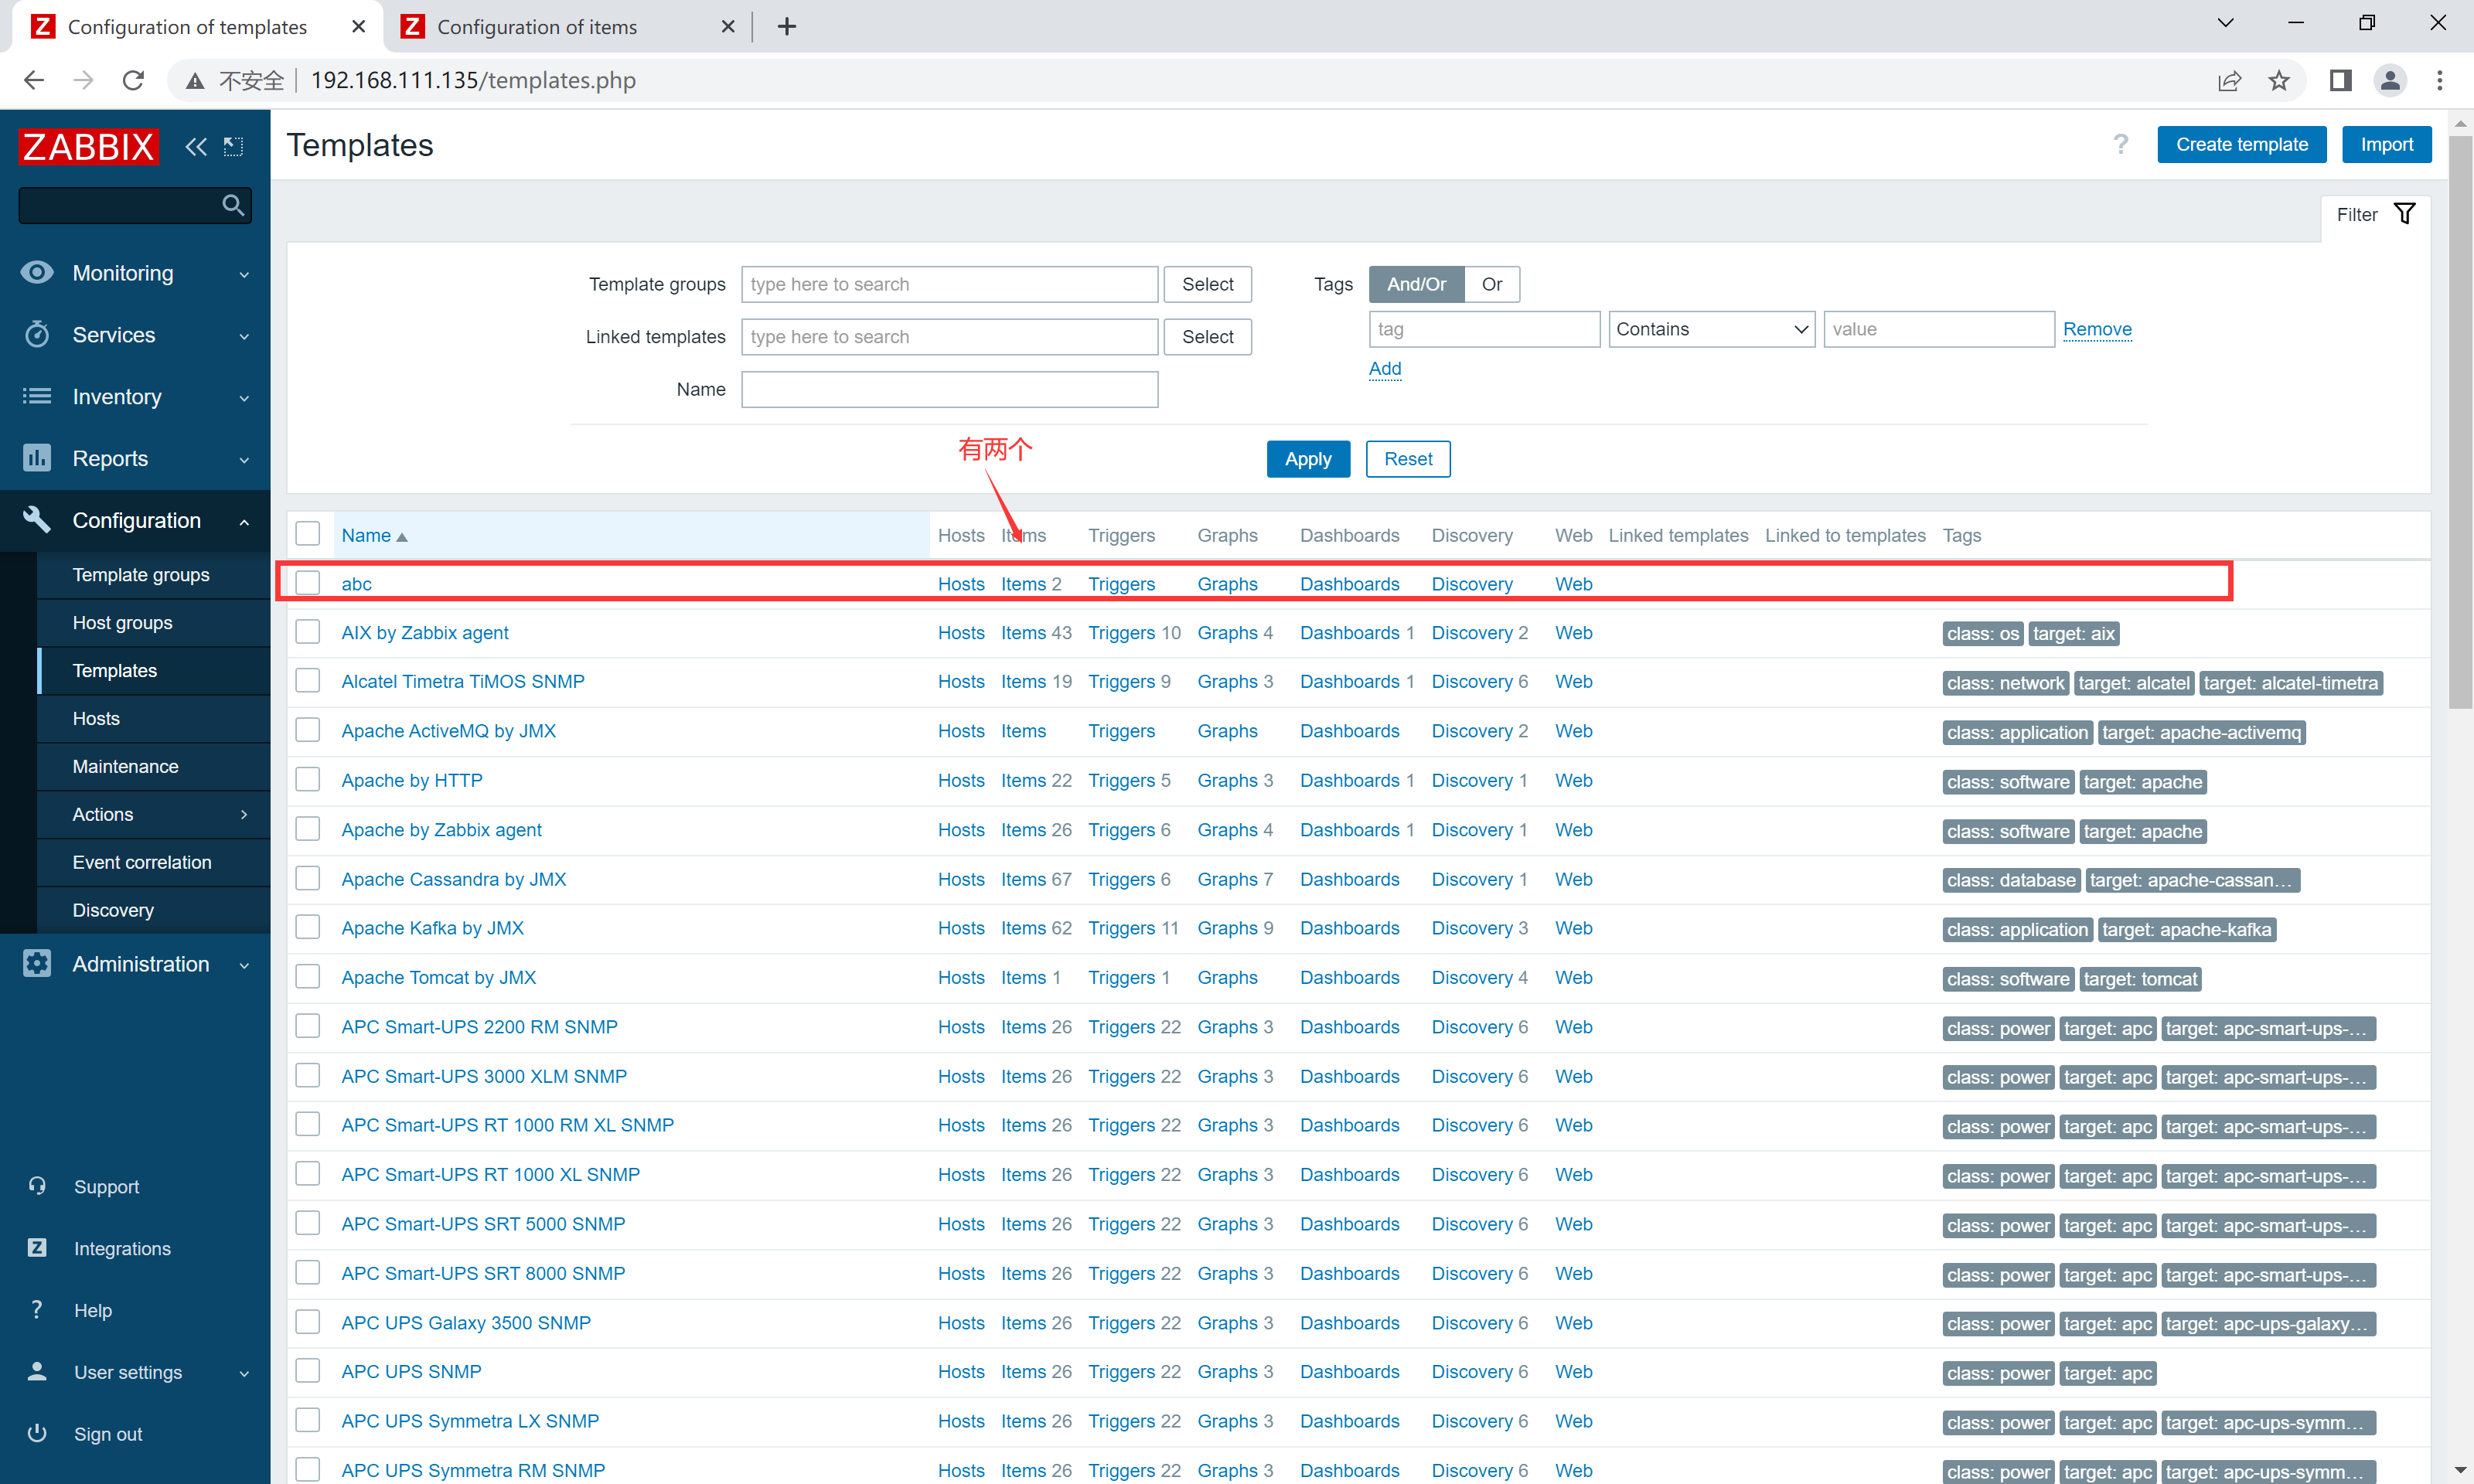The image size is (2474, 1484).
Task: Select the Apache ActiveMQ by JMX checkbox
Action: click(x=307, y=730)
